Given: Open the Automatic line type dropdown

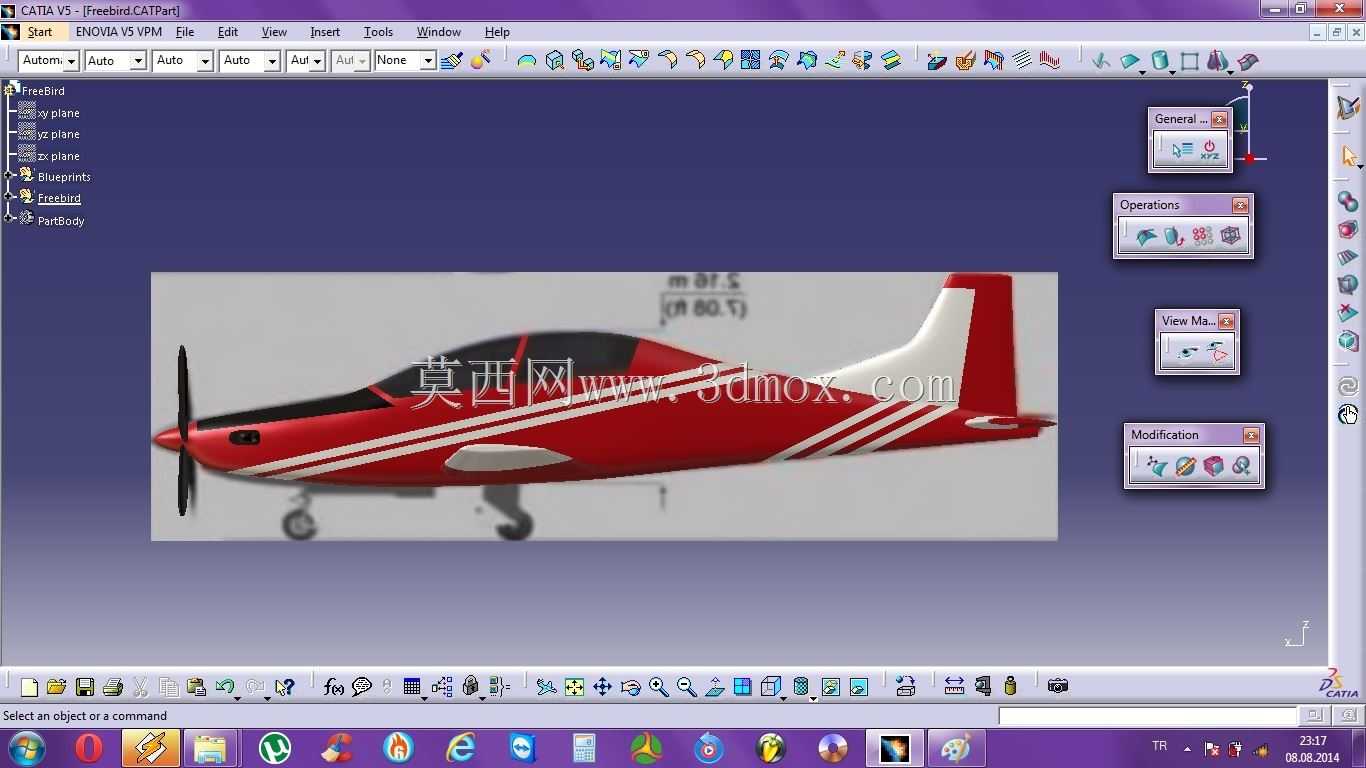Looking at the screenshot, I should (x=72, y=61).
